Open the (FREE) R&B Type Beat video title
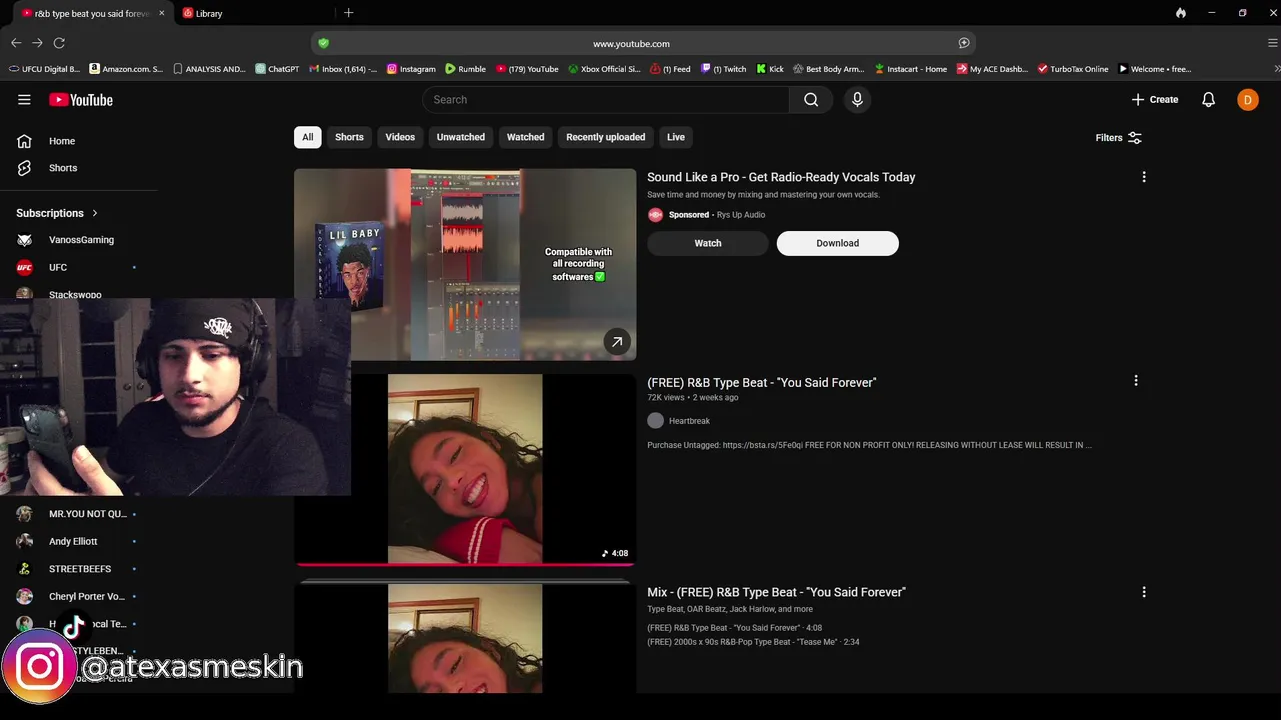 point(762,383)
